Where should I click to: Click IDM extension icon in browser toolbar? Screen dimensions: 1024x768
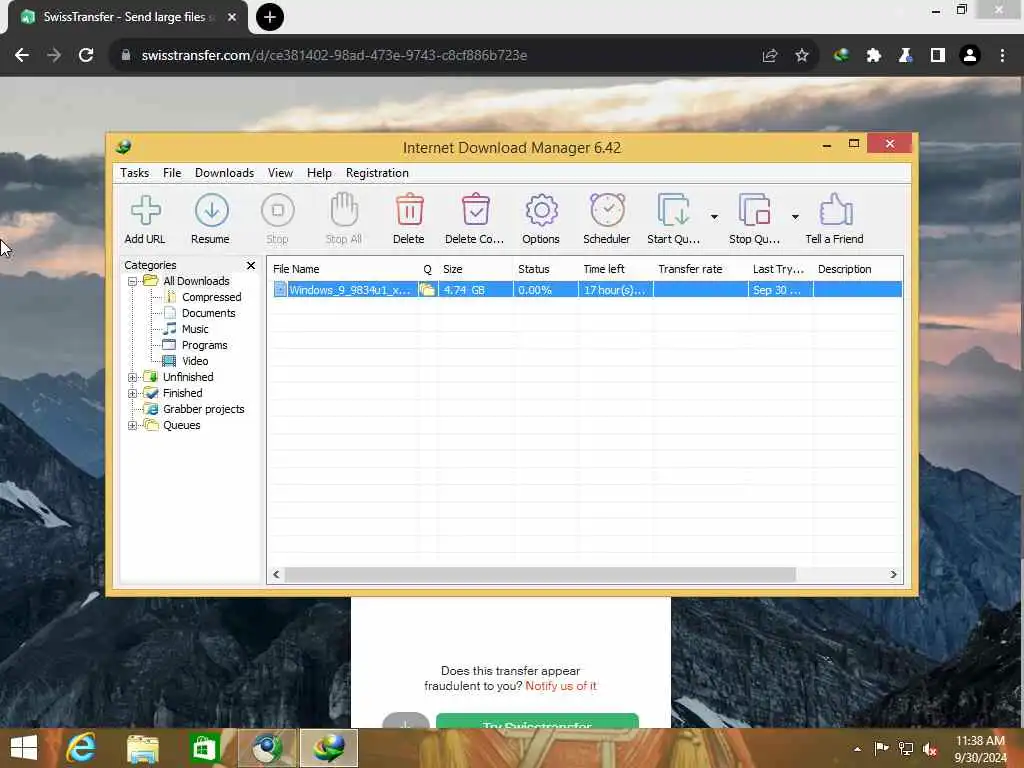(x=841, y=56)
